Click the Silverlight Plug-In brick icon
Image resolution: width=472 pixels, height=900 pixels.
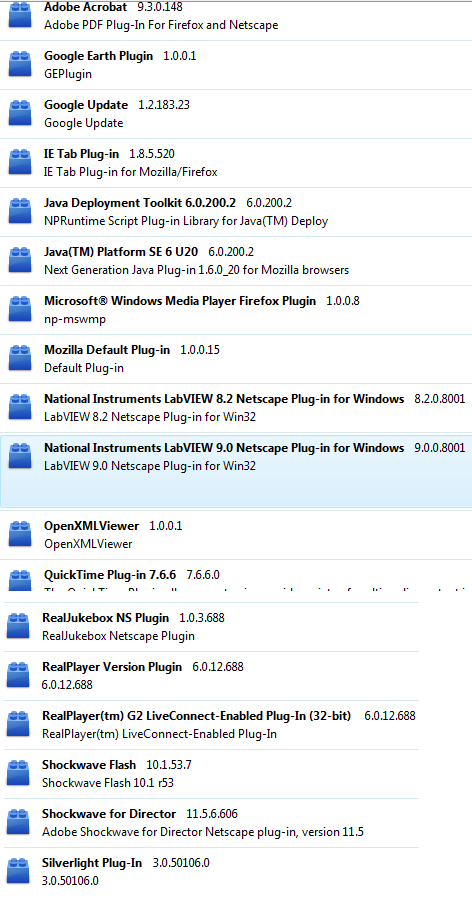coord(18,871)
